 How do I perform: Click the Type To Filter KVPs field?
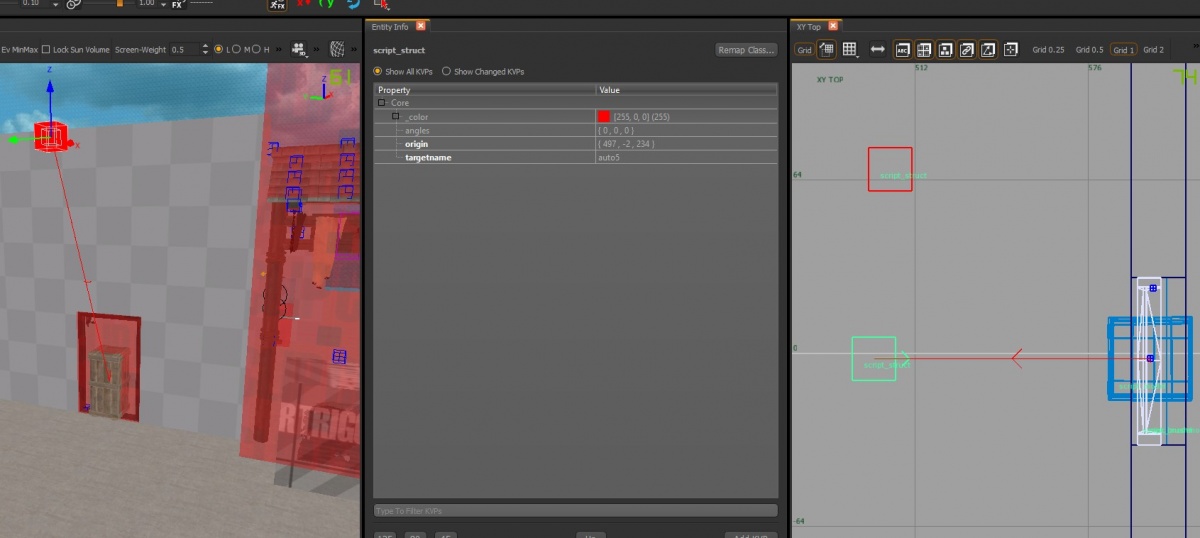[x=575, y=511]
